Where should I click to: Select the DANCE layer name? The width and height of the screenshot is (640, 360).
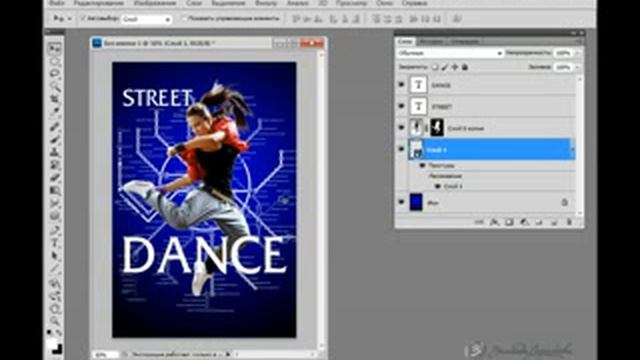[441, 85]
